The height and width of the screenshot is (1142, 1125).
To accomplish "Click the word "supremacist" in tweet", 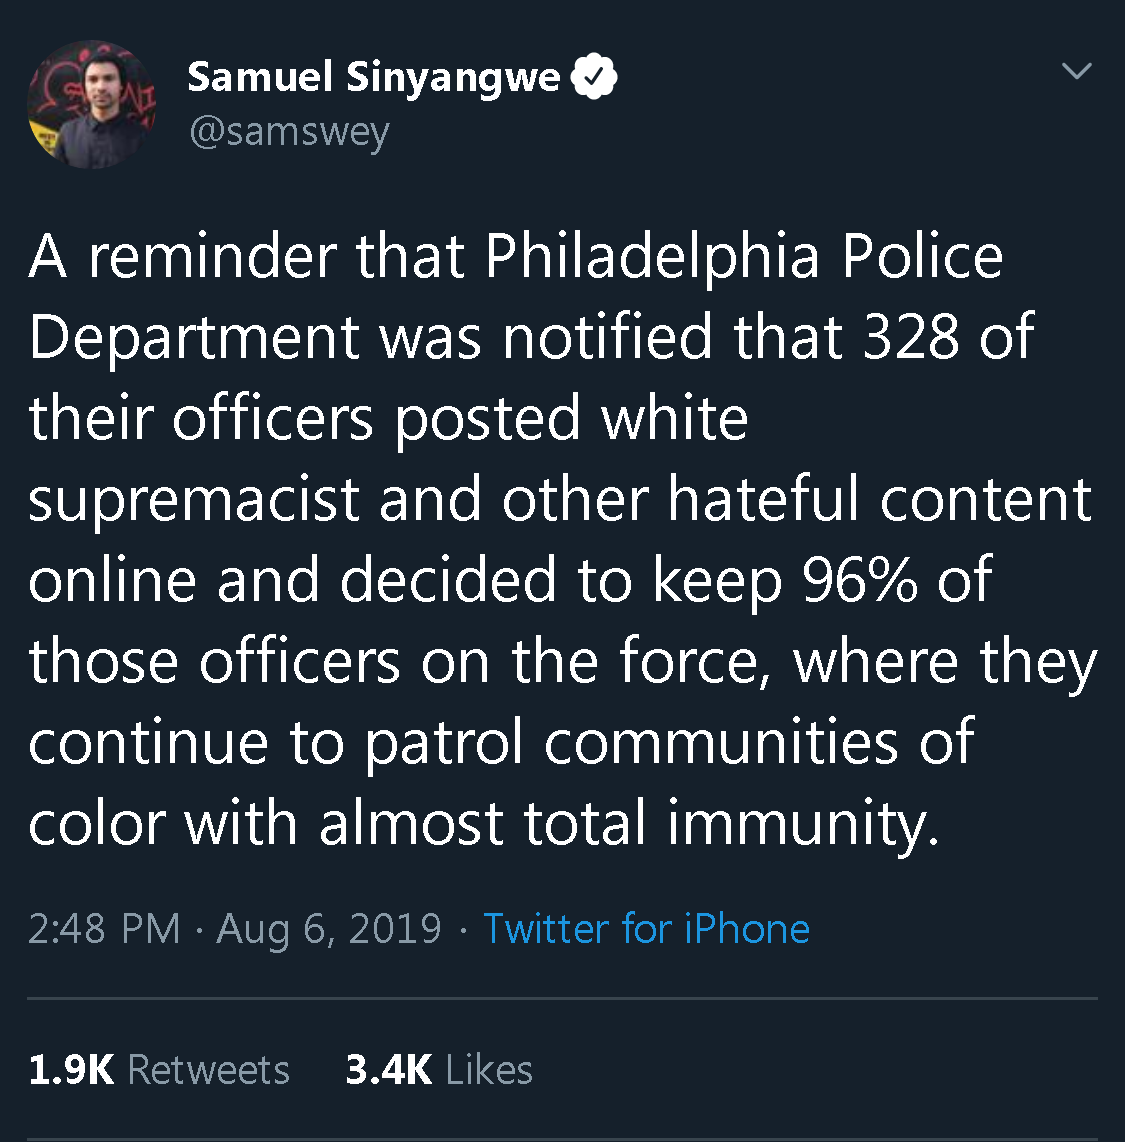I will click(194, 500).
